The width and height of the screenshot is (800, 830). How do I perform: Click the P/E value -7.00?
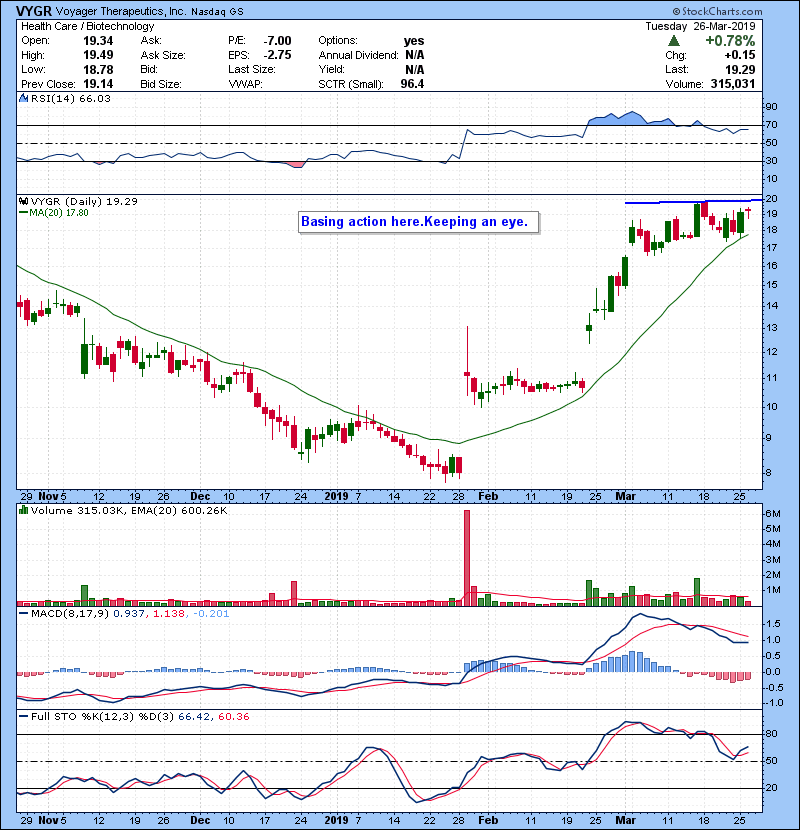(277, 41)
